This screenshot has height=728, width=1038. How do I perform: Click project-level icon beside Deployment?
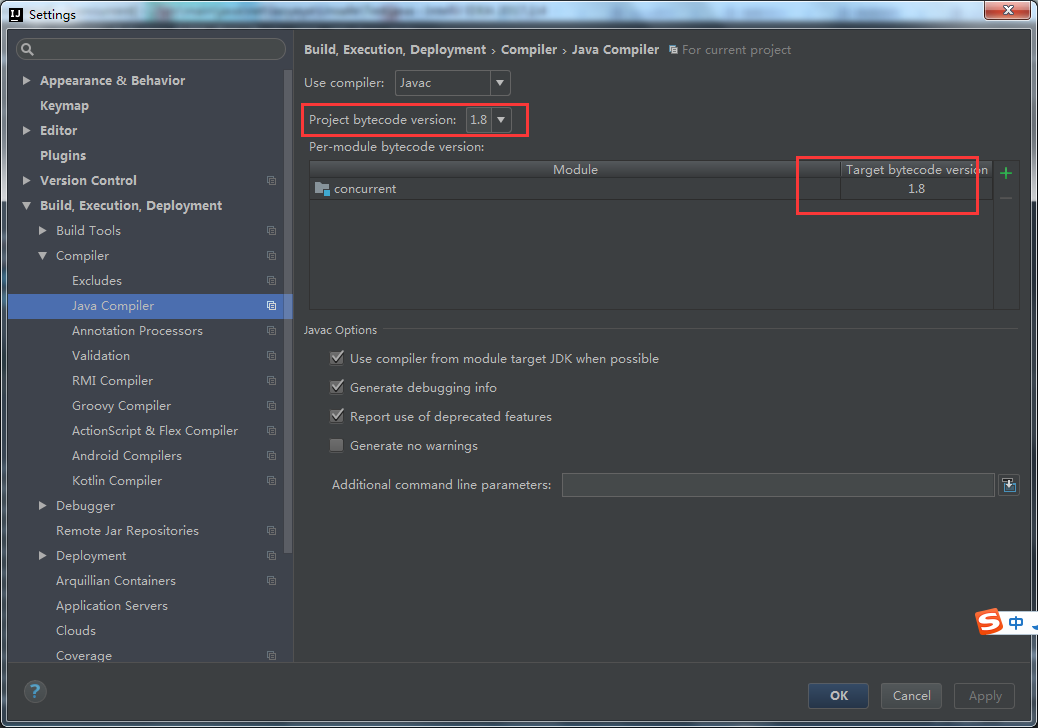coord(271,556)
